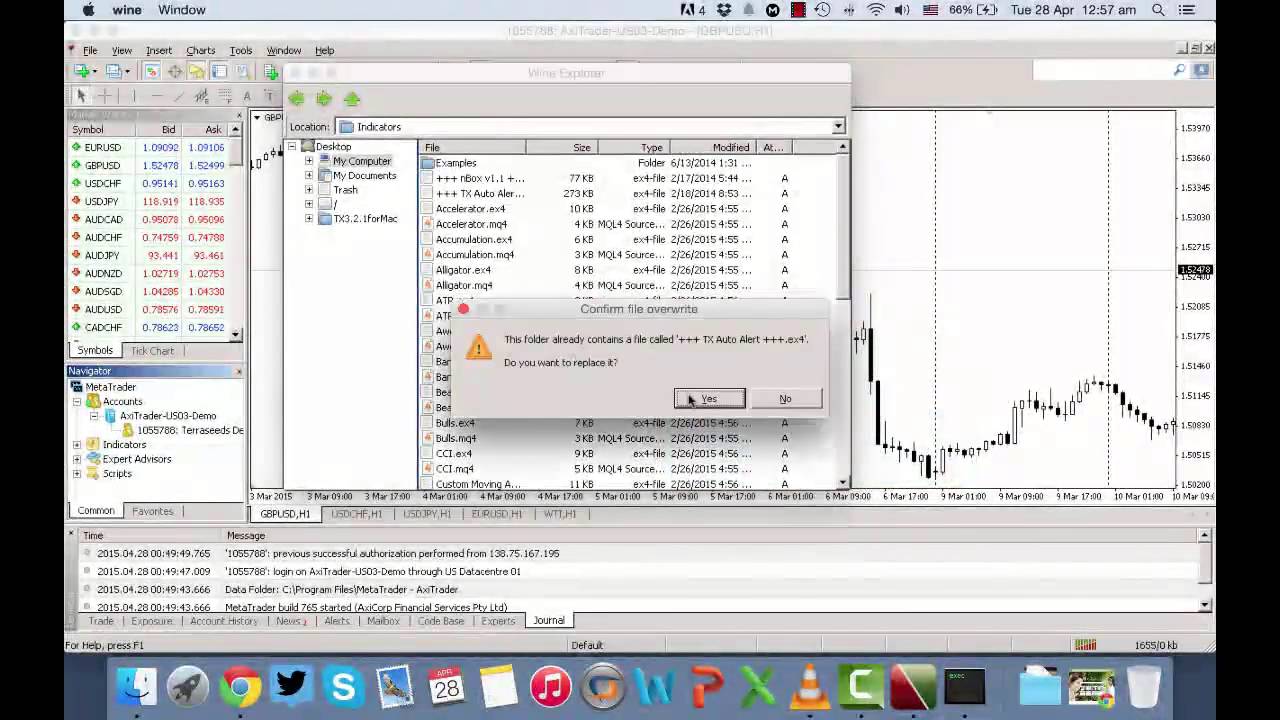The width and height of the screenshot is (1280, 720).
Task: Click USDJPY in the Market Watch list
Action: tap(101, 202)
